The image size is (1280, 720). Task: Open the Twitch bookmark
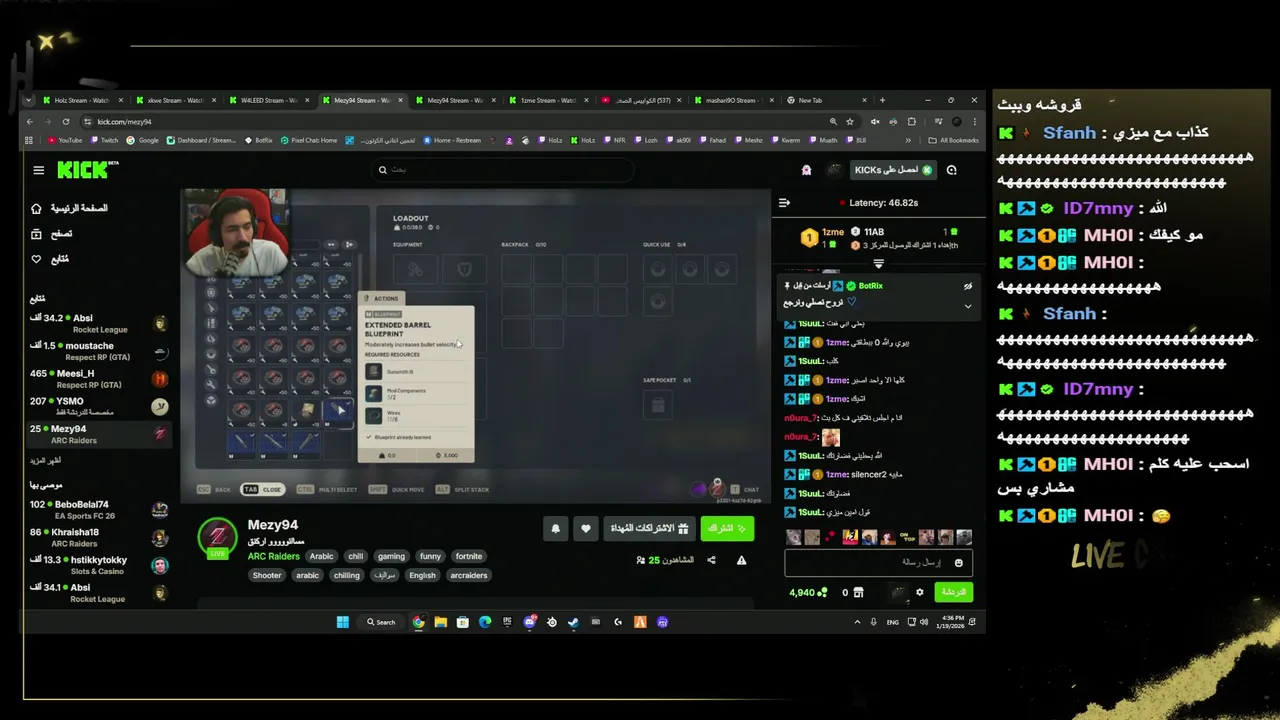103,140
